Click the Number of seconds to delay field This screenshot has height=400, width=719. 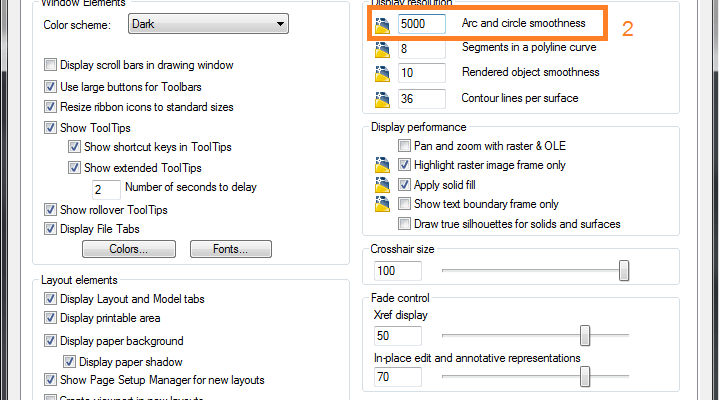[106, 189]
